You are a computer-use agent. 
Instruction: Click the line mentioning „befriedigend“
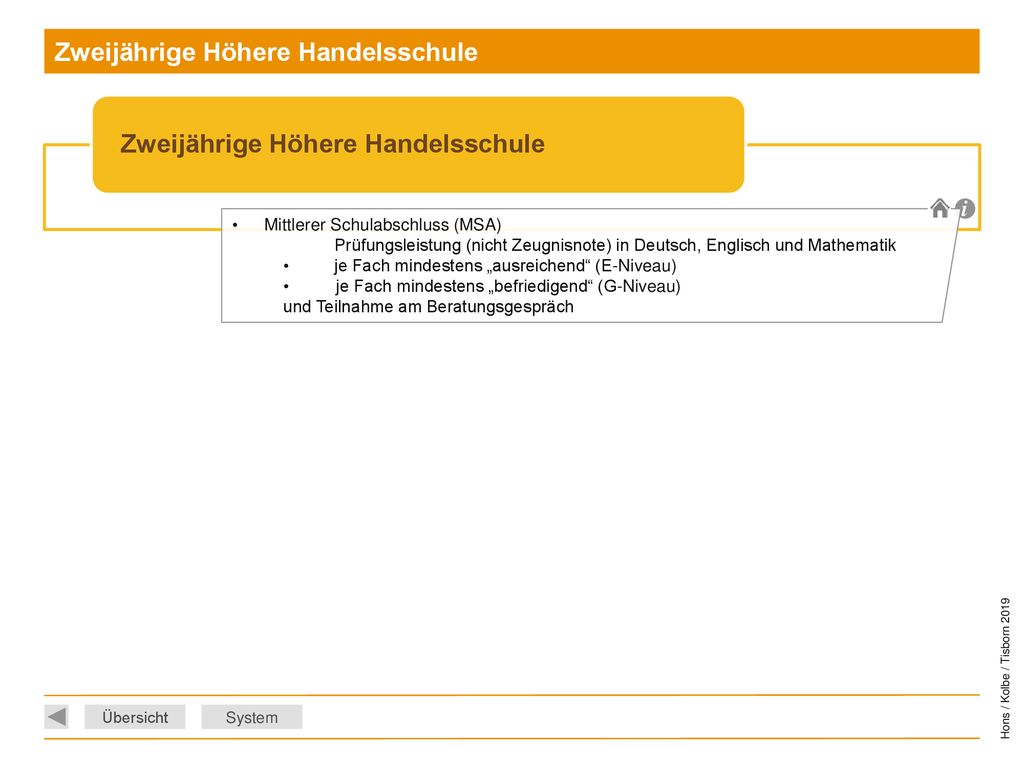coord(507,286)
